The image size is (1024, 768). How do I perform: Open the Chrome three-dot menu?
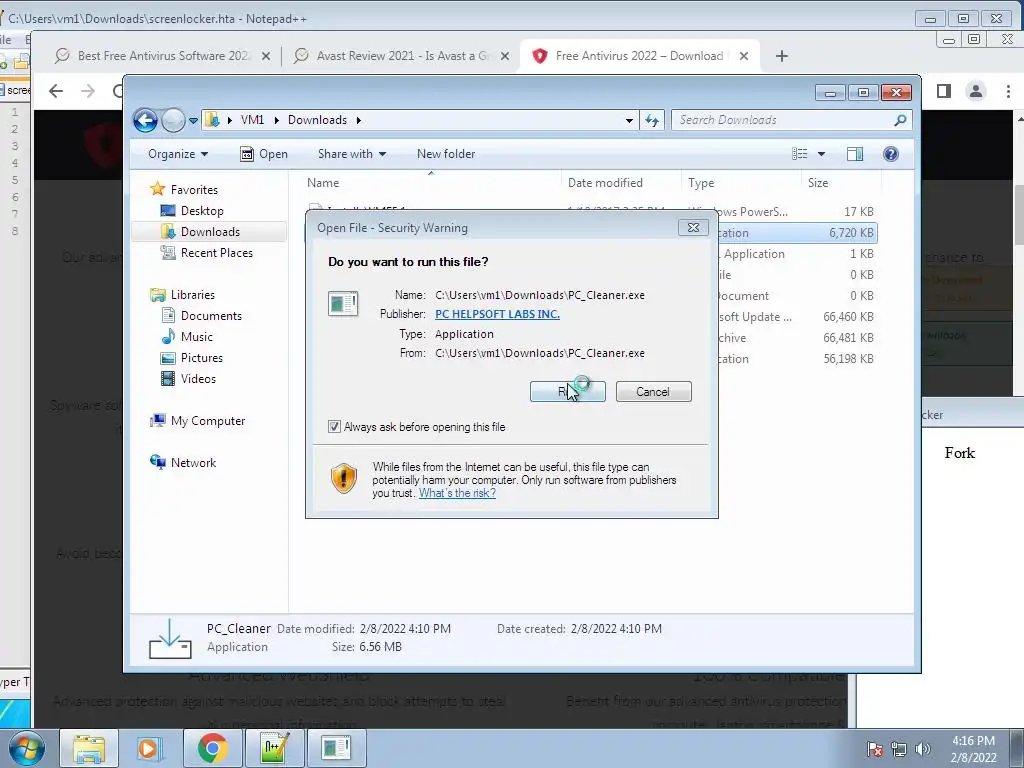click(1008, 91)
